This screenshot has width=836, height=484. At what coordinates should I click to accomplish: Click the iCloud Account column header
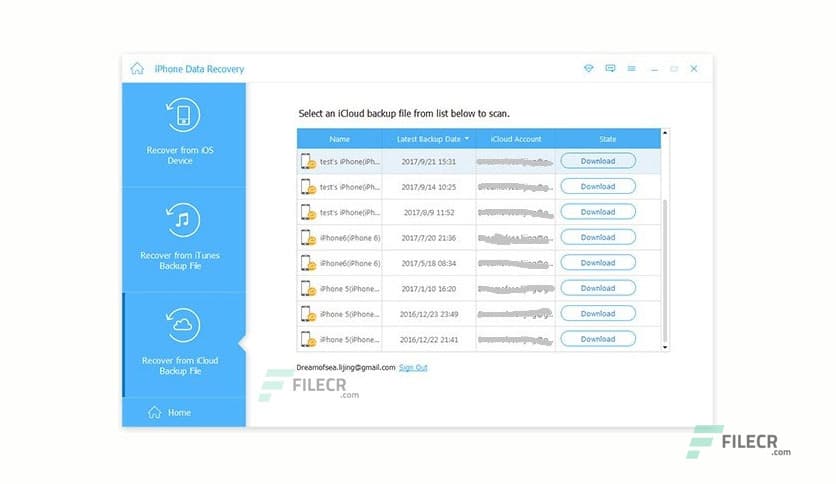click(516, 139)
